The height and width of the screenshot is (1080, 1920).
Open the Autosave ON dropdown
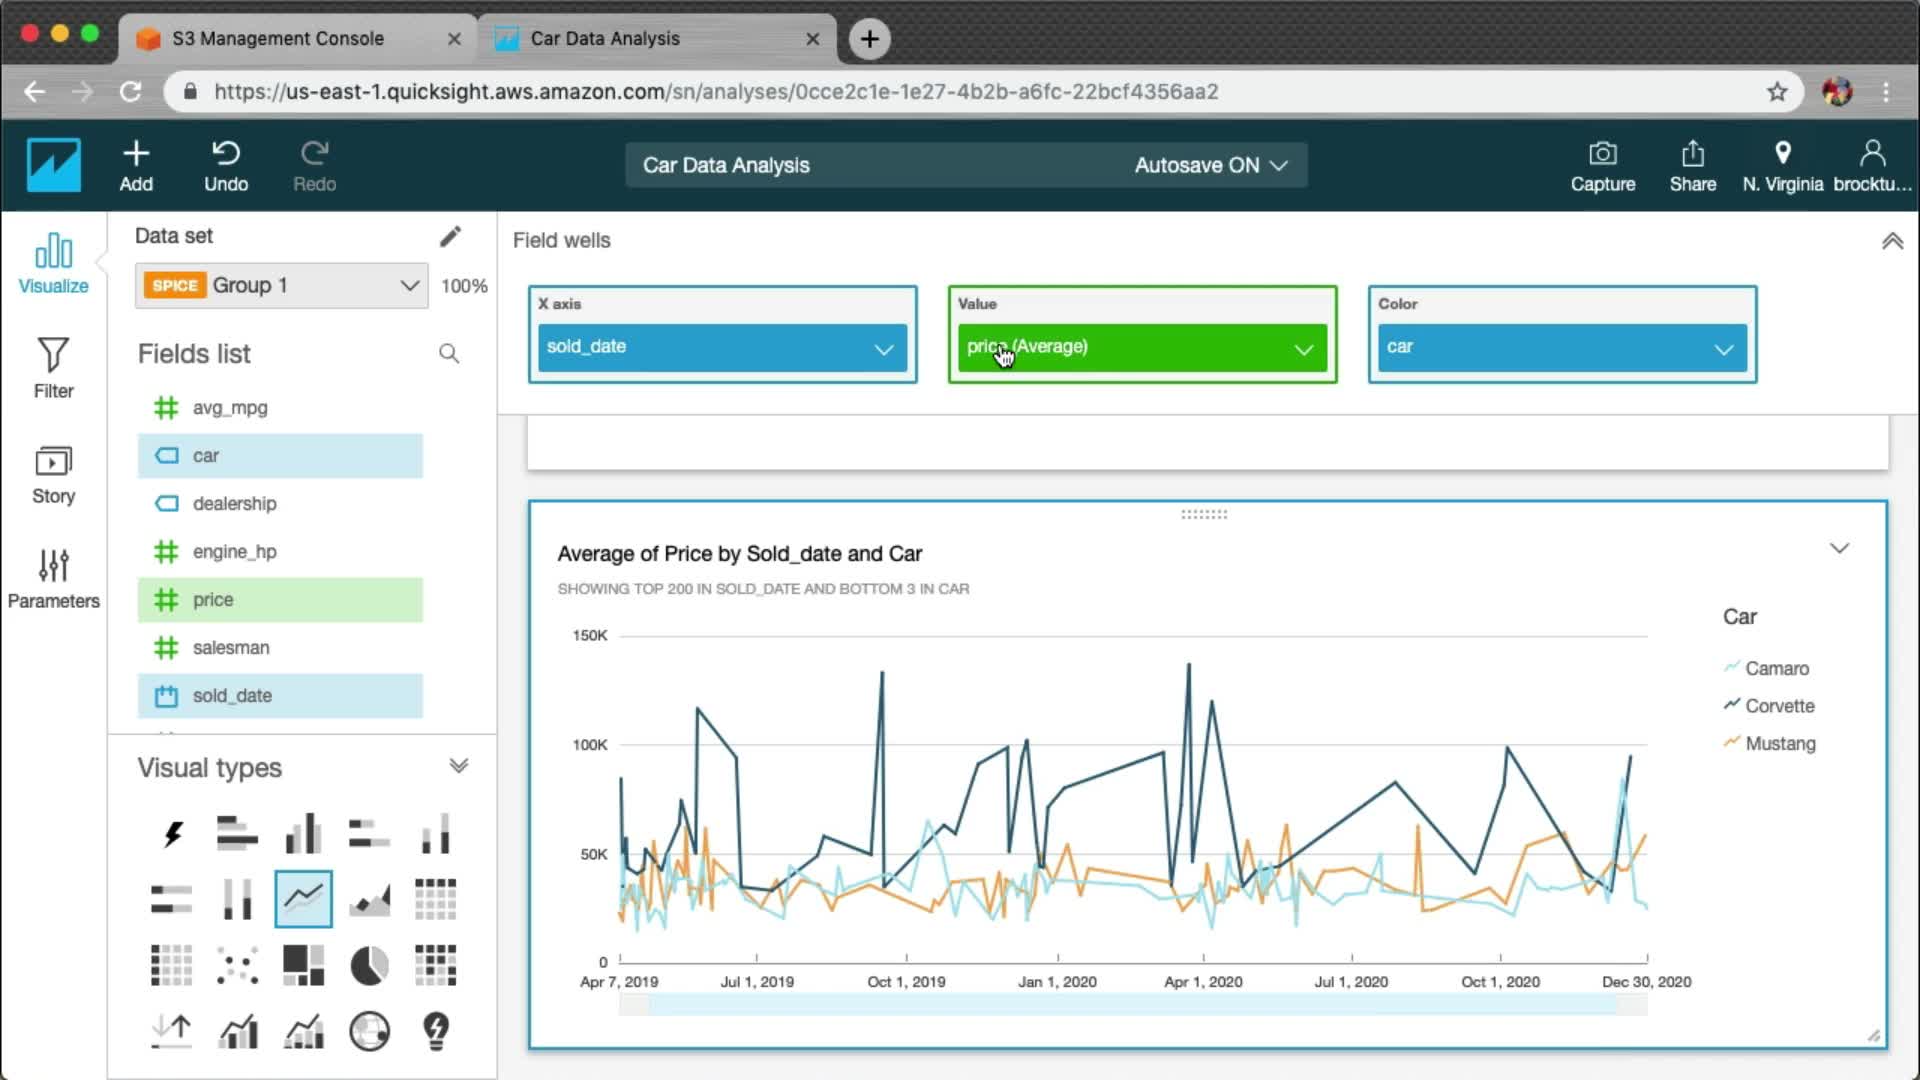tap(1210, 166)
